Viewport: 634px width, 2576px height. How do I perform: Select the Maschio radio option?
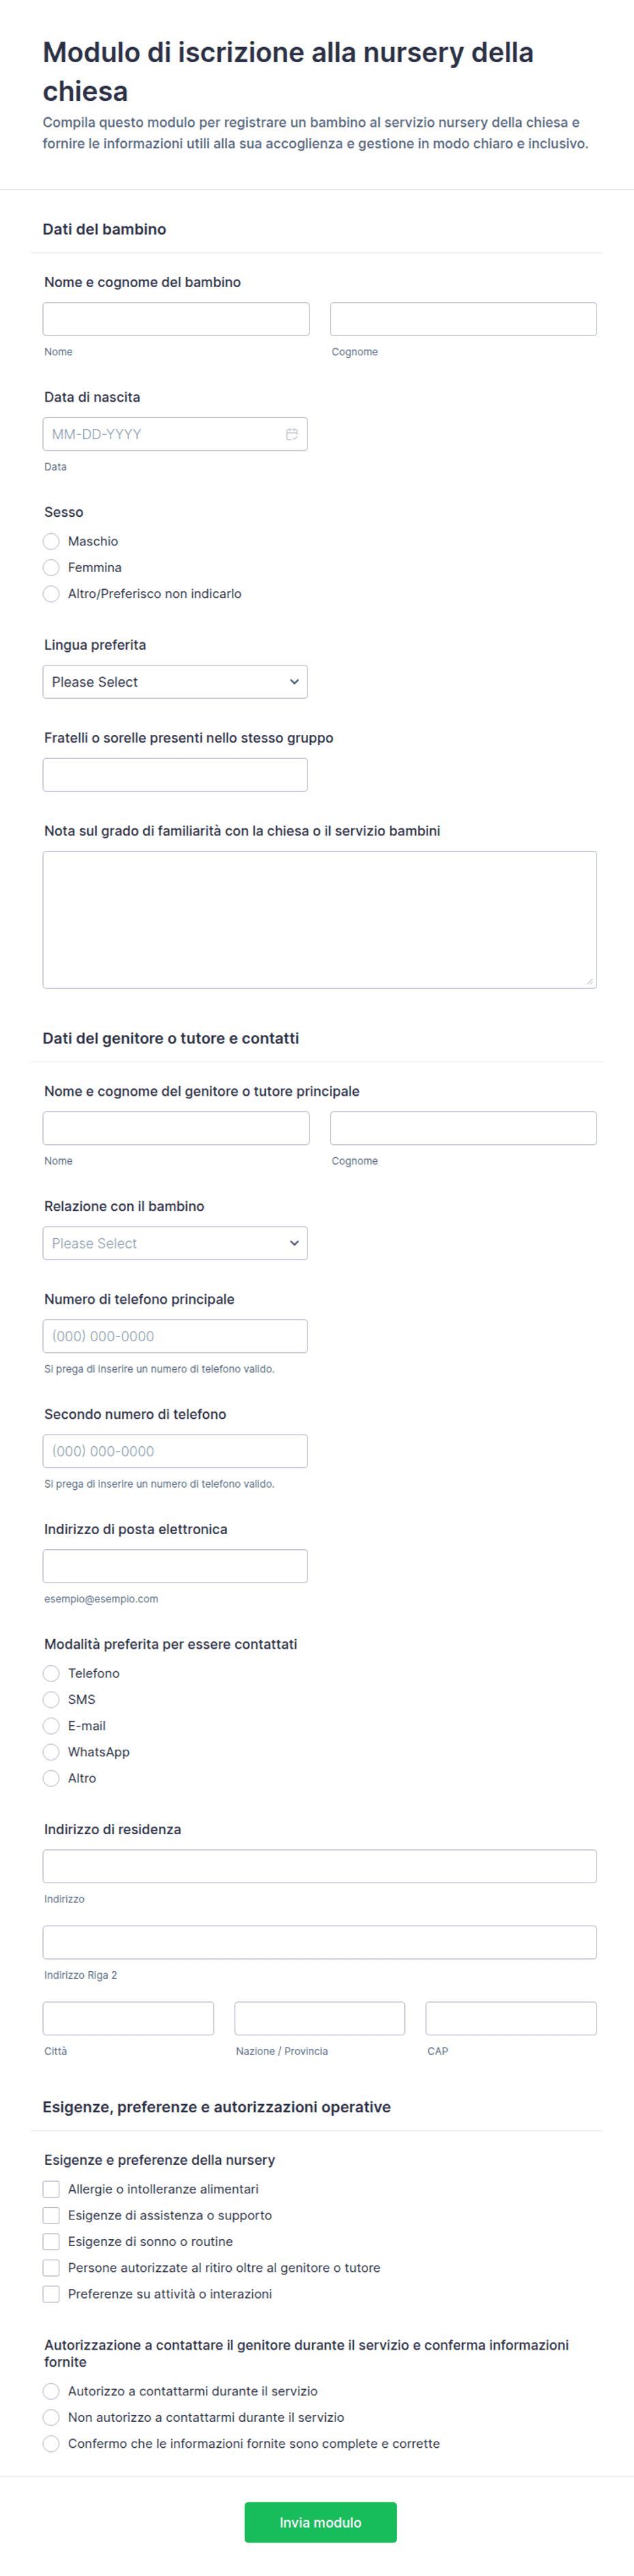point(51,541)
